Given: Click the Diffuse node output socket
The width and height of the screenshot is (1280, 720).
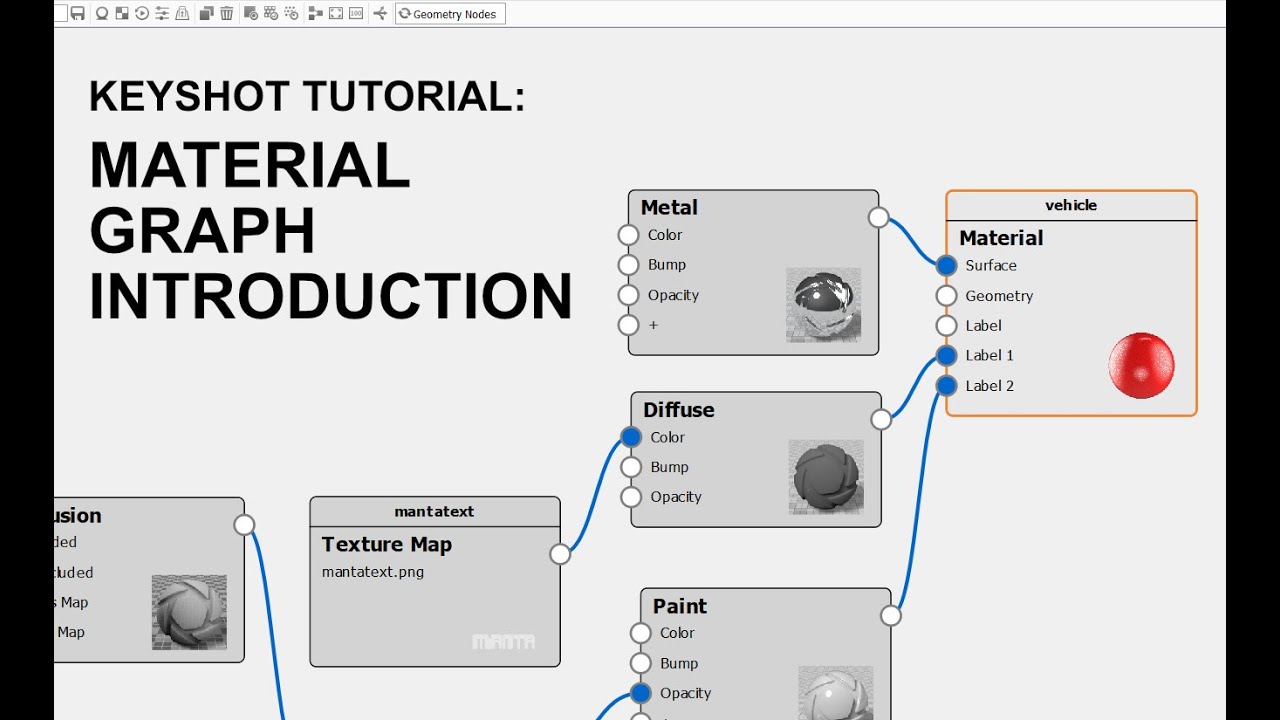Looking at the screenshot, I should pos(881,419).
